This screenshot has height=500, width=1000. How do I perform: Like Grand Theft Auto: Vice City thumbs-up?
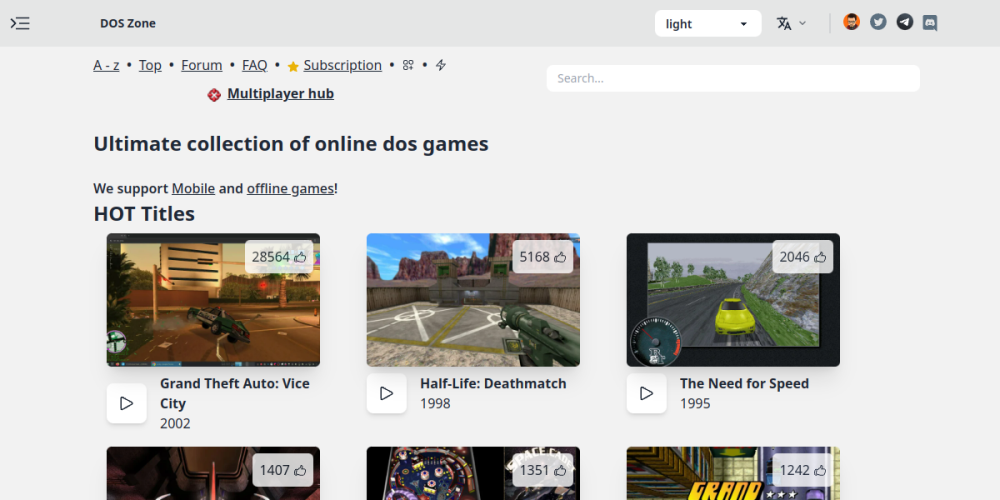click(300, 257)
